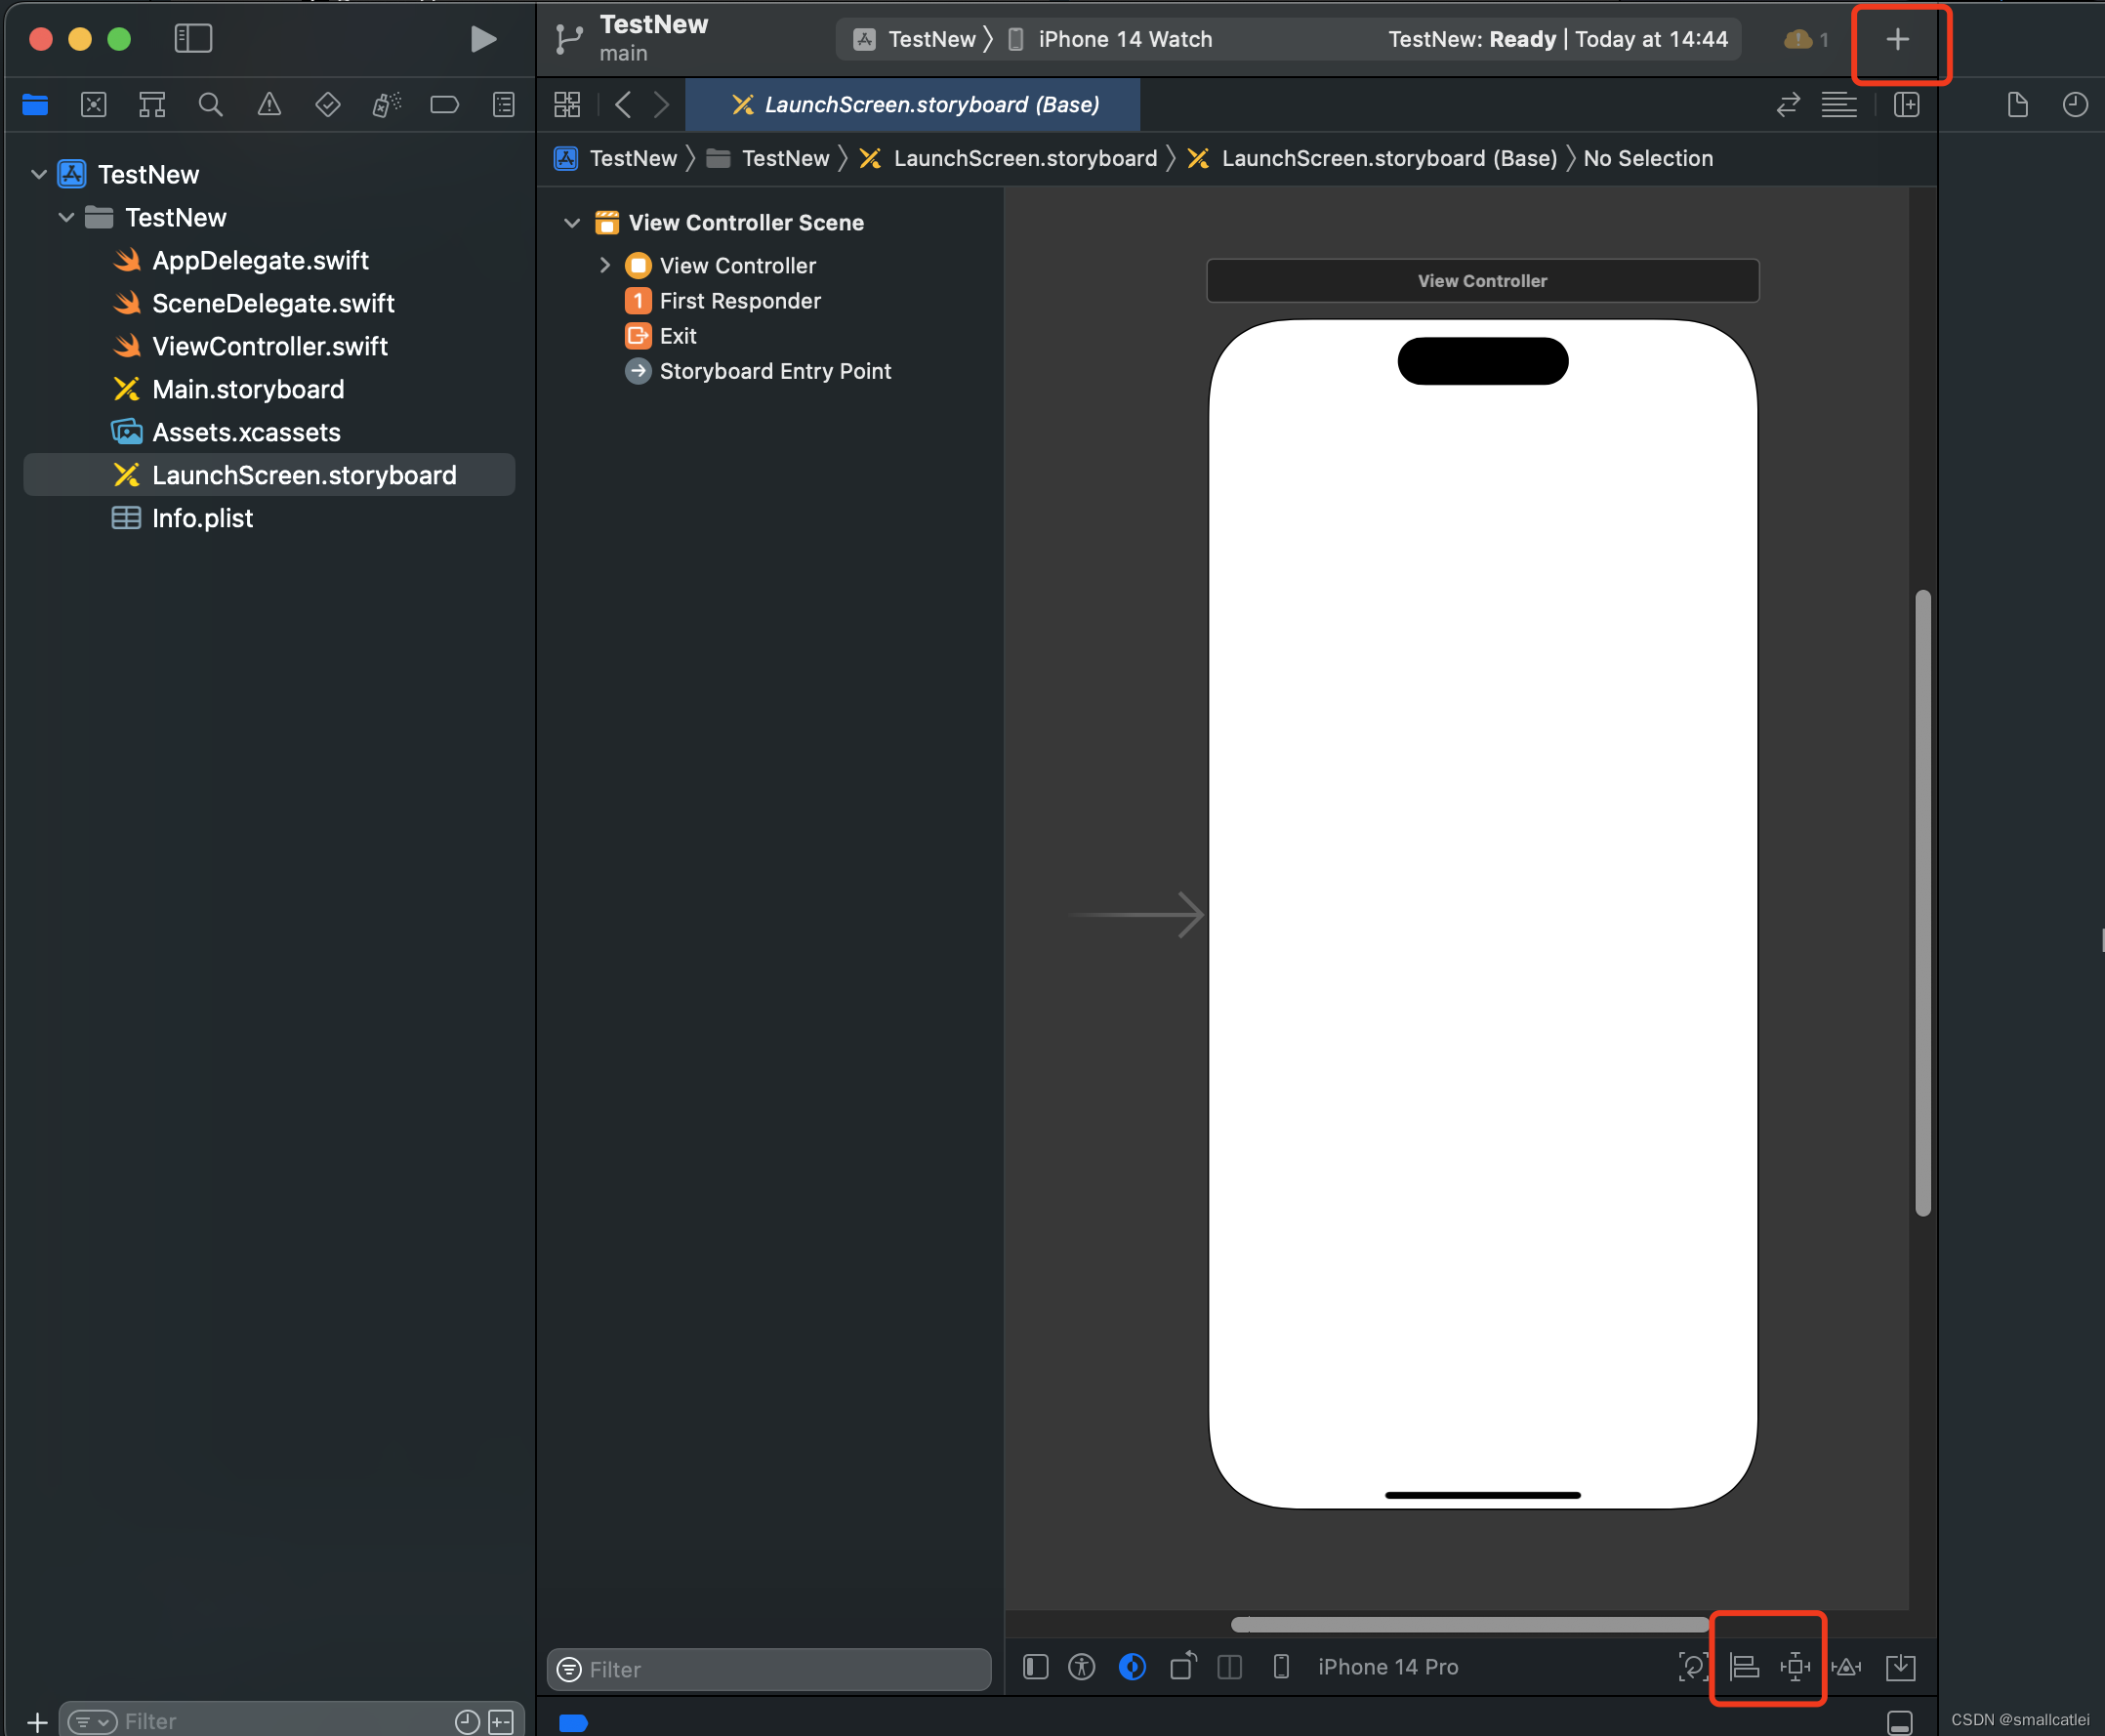This screenshot has height=1736, width=2105.
Task: Expand the View Controller outline item
Action: click(605, 266)
